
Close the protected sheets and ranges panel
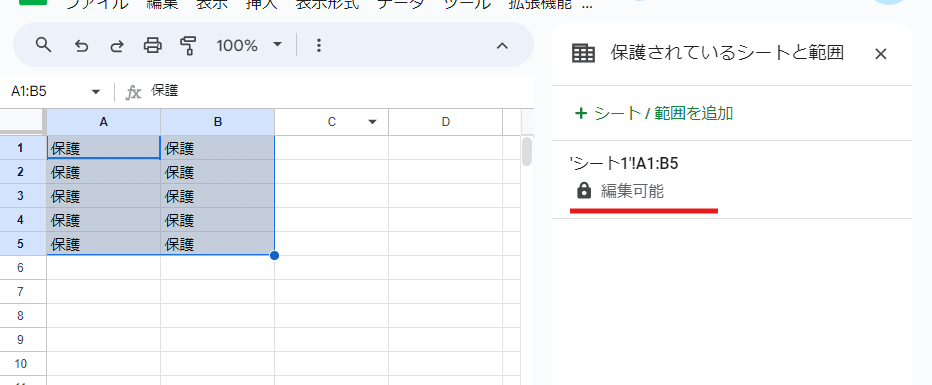coord(881,54)
